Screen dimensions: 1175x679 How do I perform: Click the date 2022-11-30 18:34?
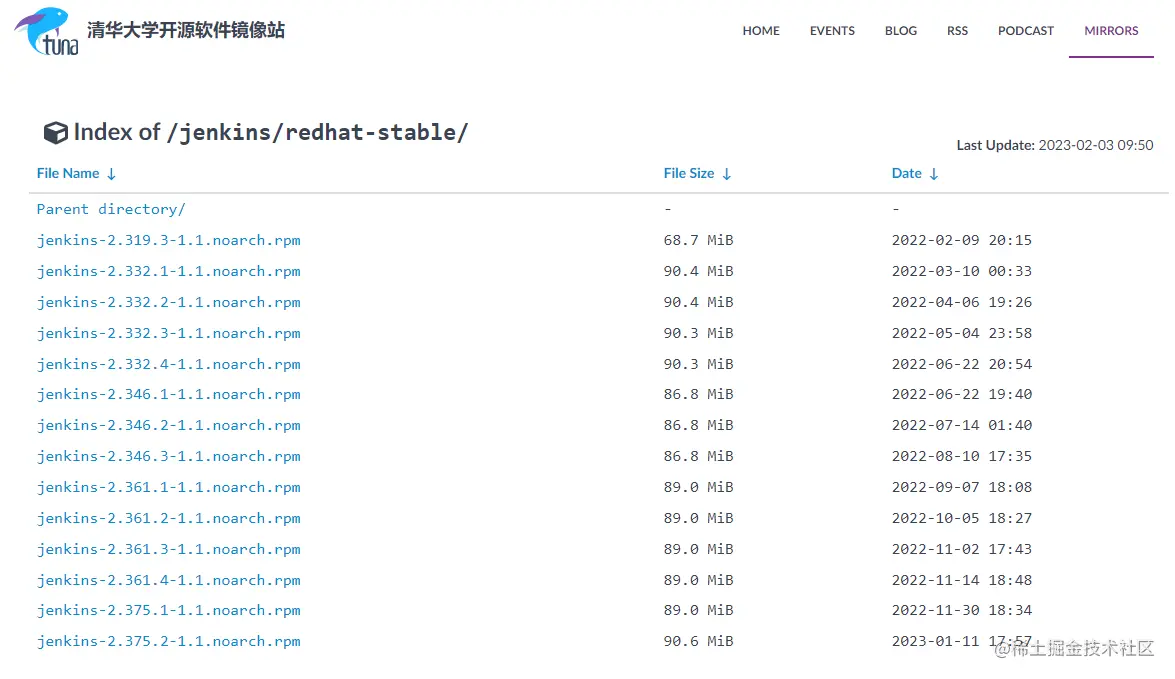[961, 610]
